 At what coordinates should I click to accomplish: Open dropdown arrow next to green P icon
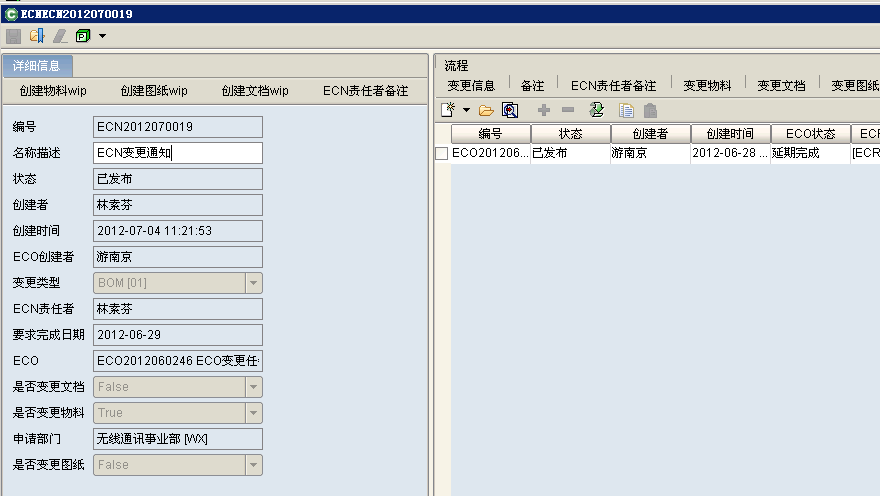click(102, 36)
